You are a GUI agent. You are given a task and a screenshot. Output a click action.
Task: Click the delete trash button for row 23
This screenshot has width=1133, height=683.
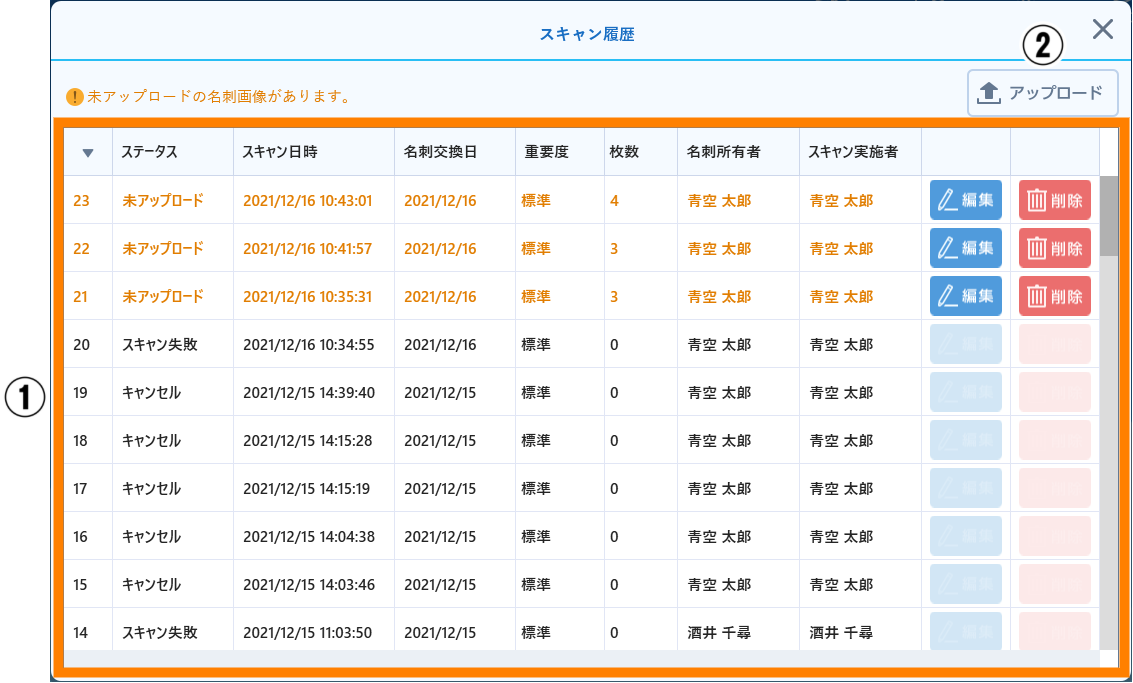click(x=1054, y=200)
